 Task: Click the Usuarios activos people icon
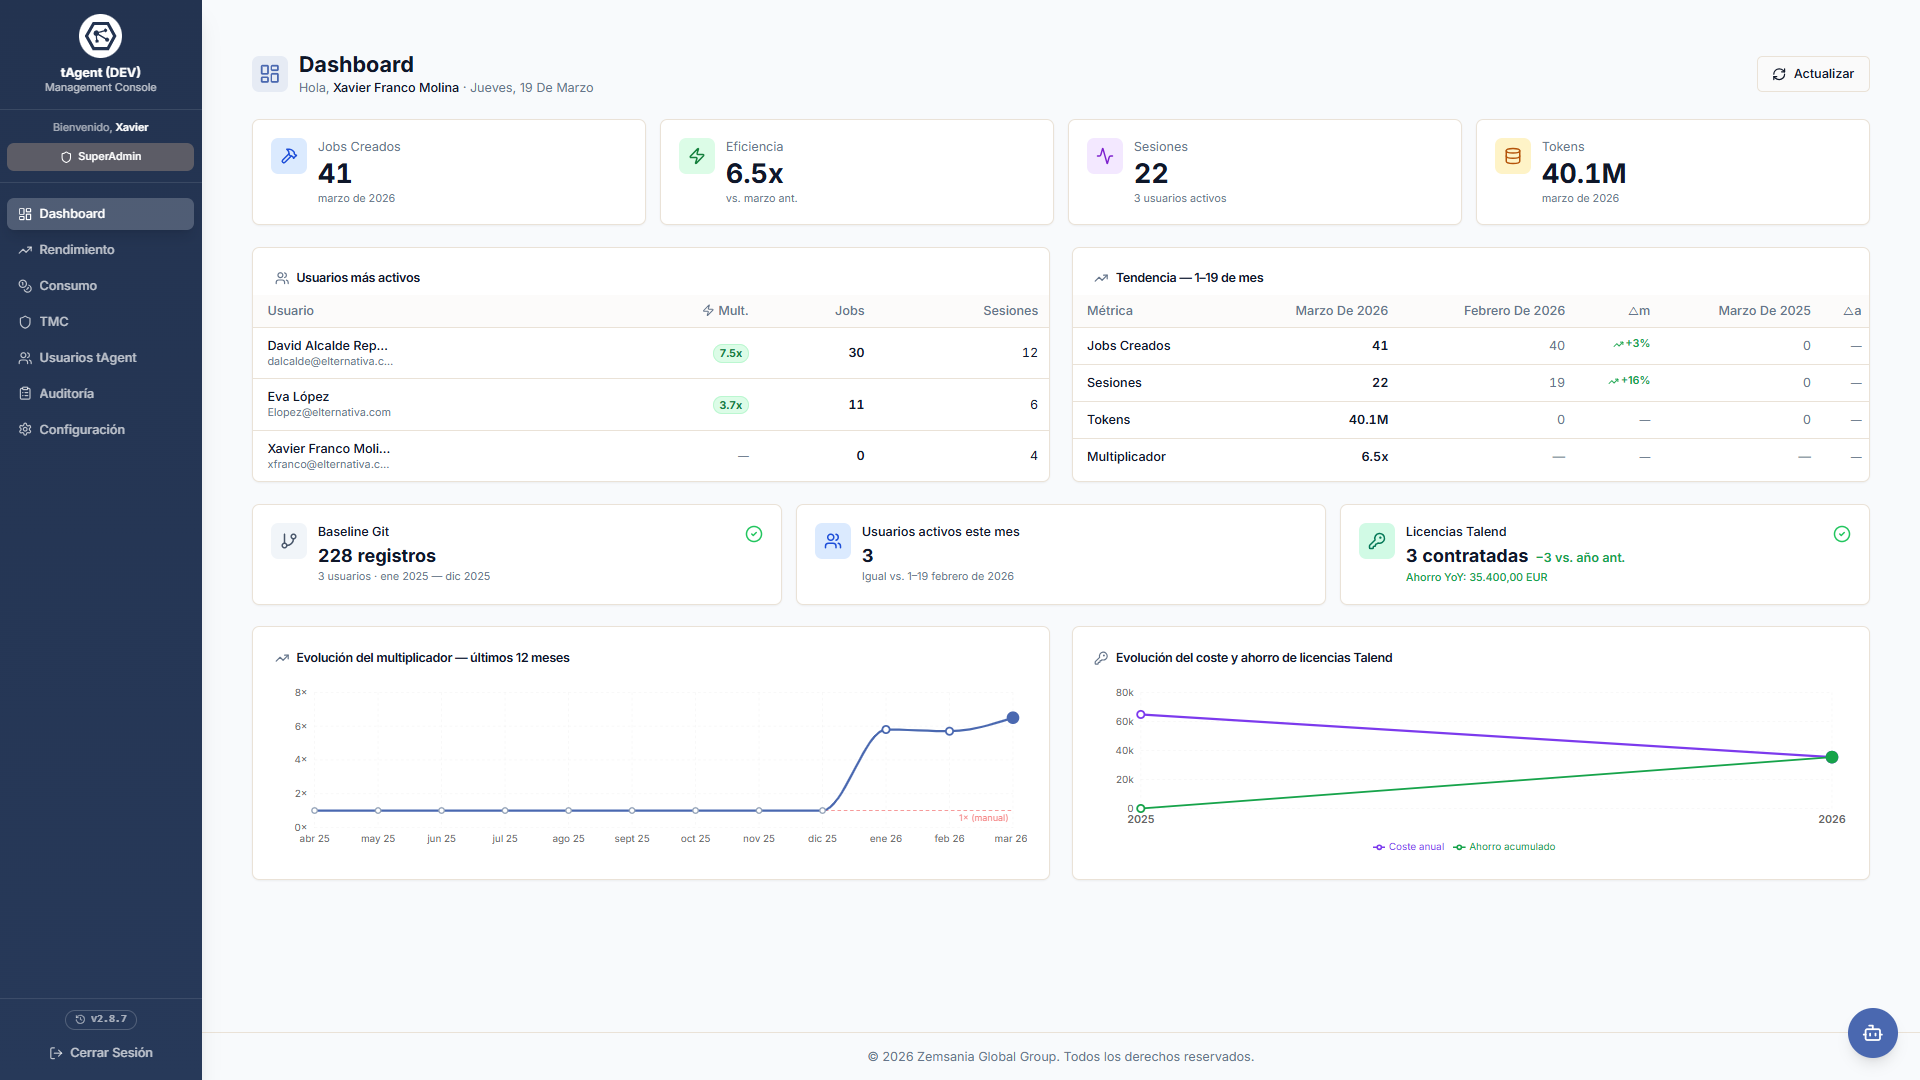pos(833,541)
